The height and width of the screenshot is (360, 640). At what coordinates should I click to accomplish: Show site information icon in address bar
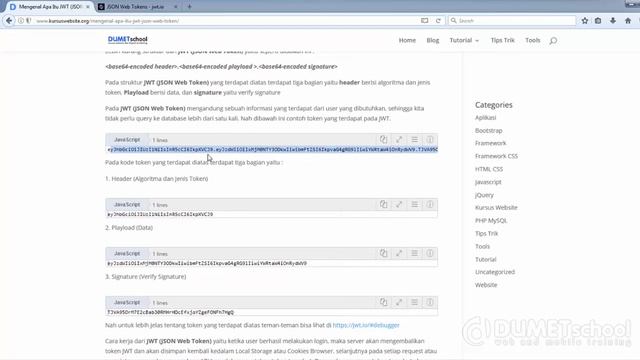[x=21, y=20]
